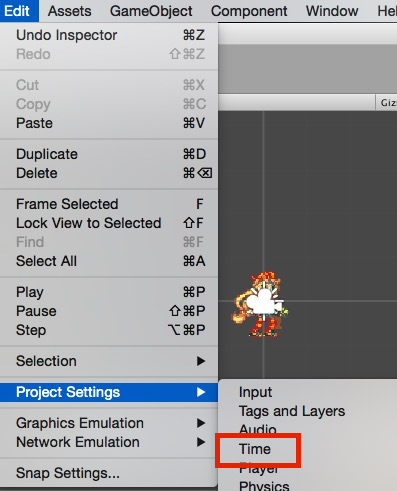Open the Gizmos dropdown in scene toolbar
The height and width of the screenshot is (491, 397).
(x=387, y=102)
